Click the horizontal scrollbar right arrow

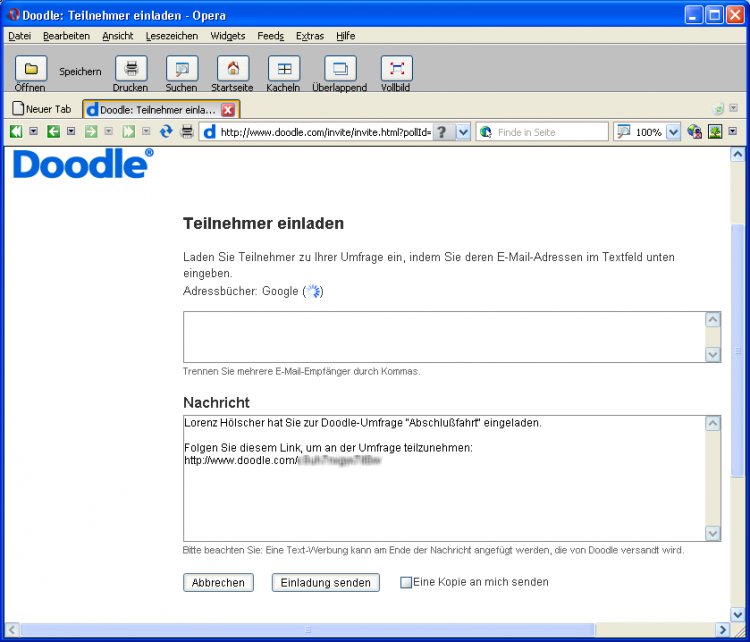tap(723, 630)
